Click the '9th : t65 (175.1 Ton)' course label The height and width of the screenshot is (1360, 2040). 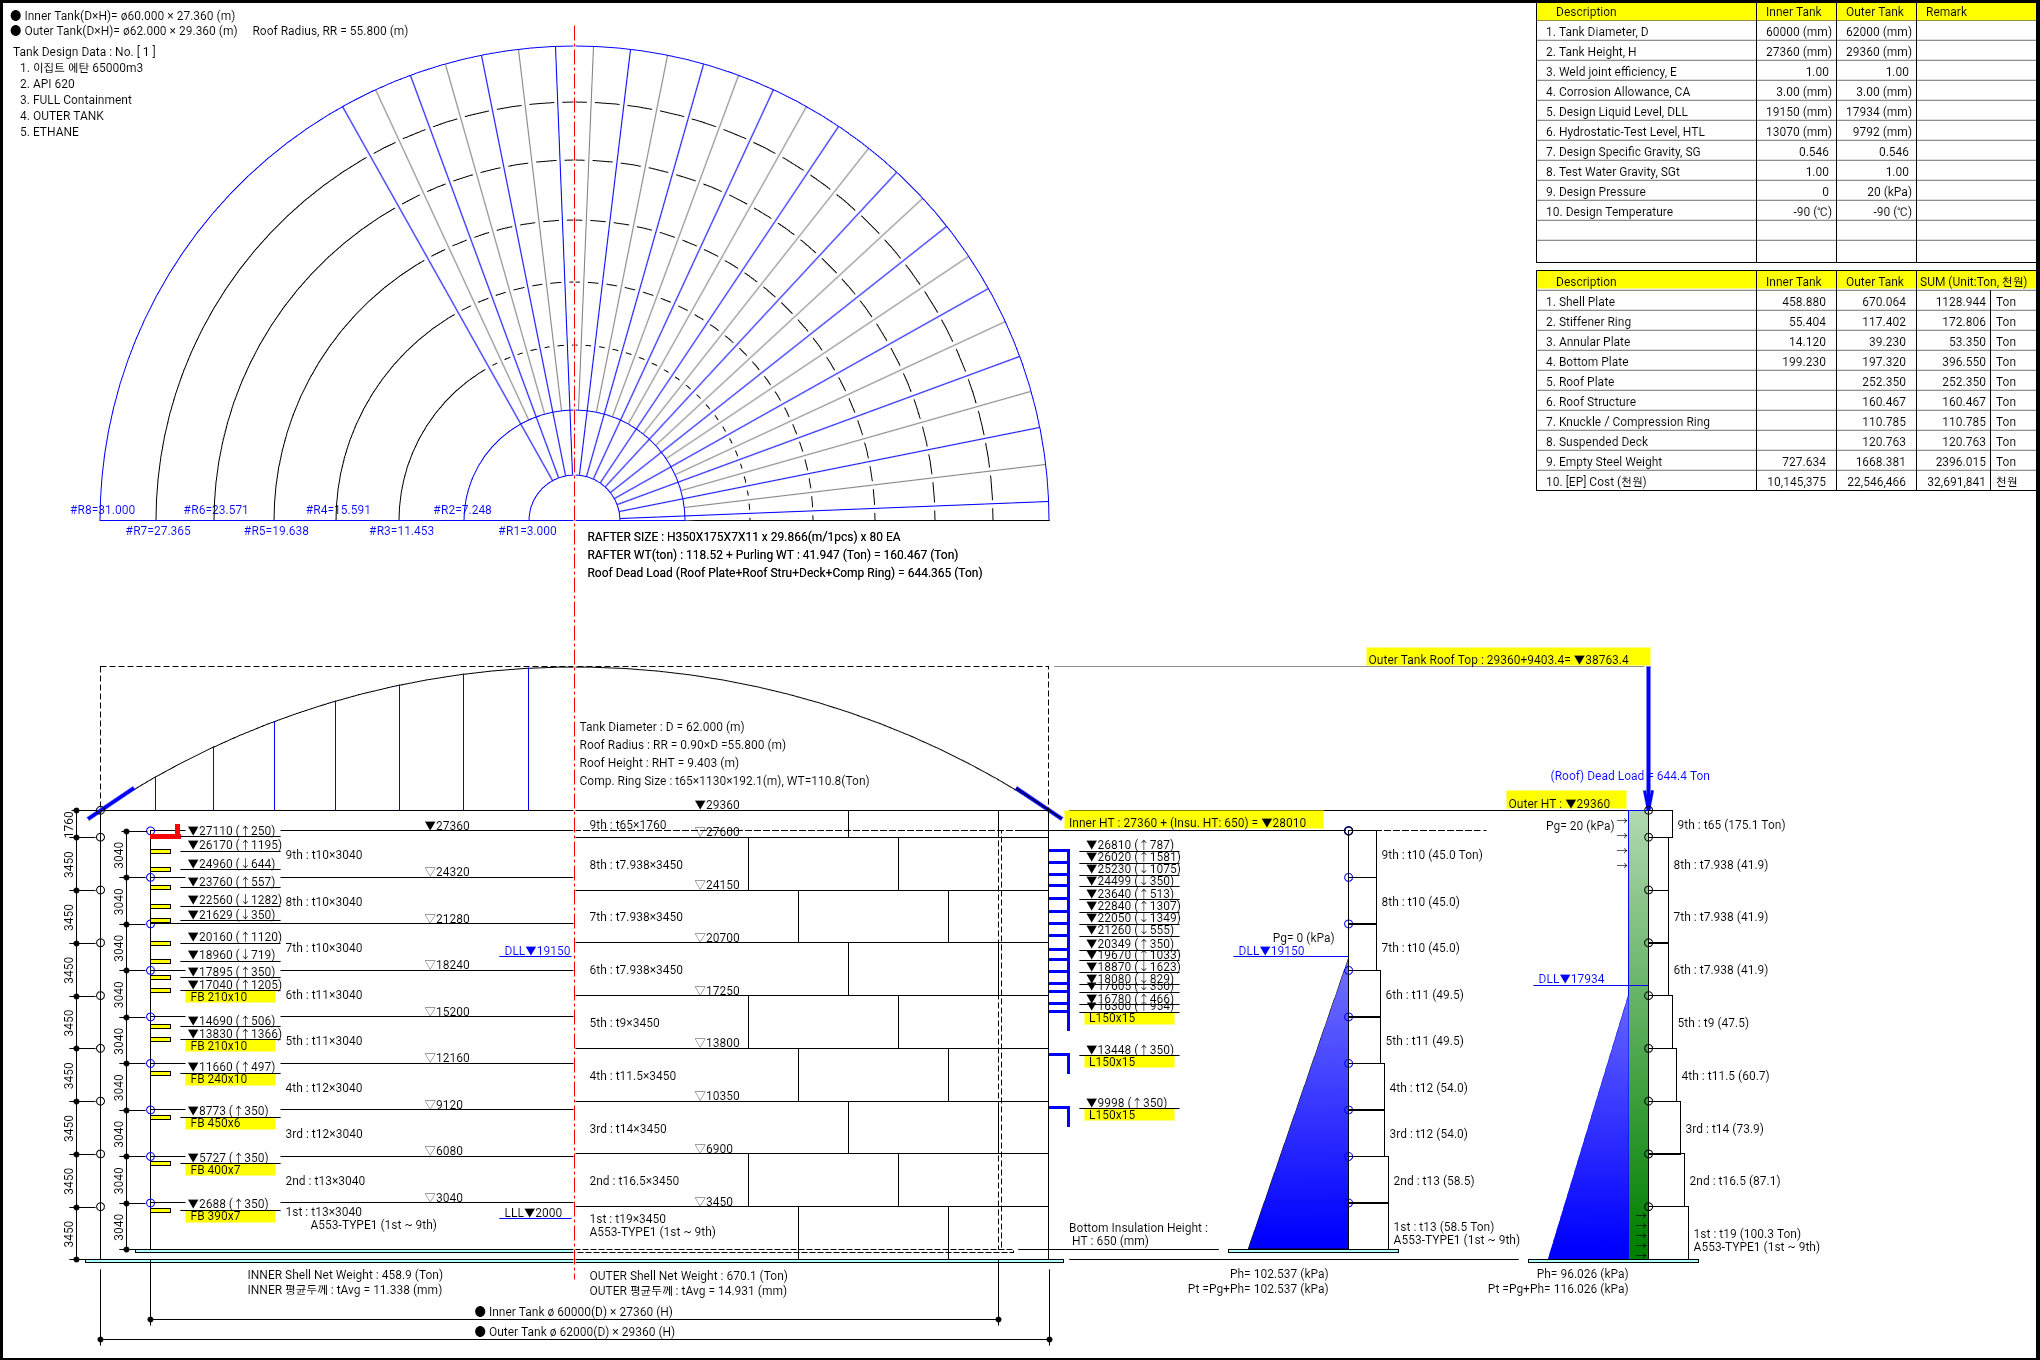1731,825
